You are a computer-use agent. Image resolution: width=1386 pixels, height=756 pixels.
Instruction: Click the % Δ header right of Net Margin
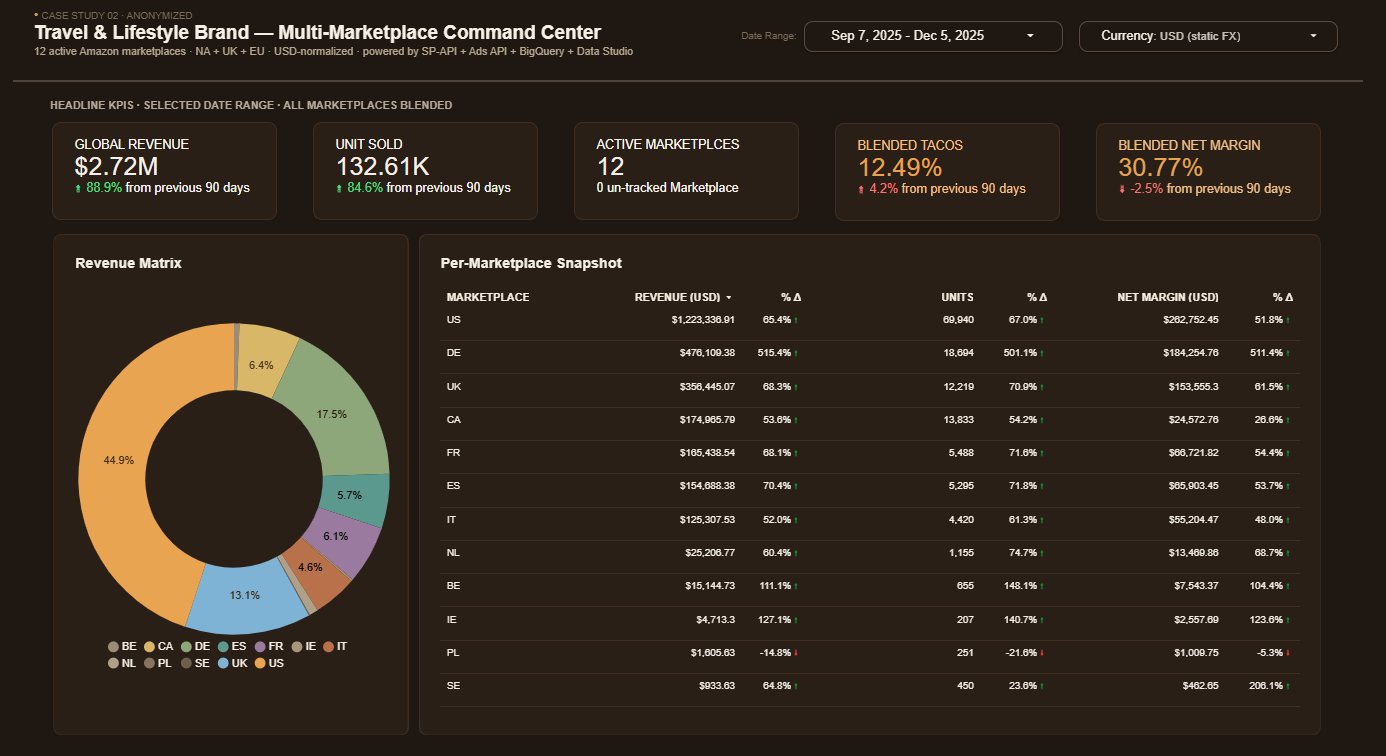(x=1283, y=297)
